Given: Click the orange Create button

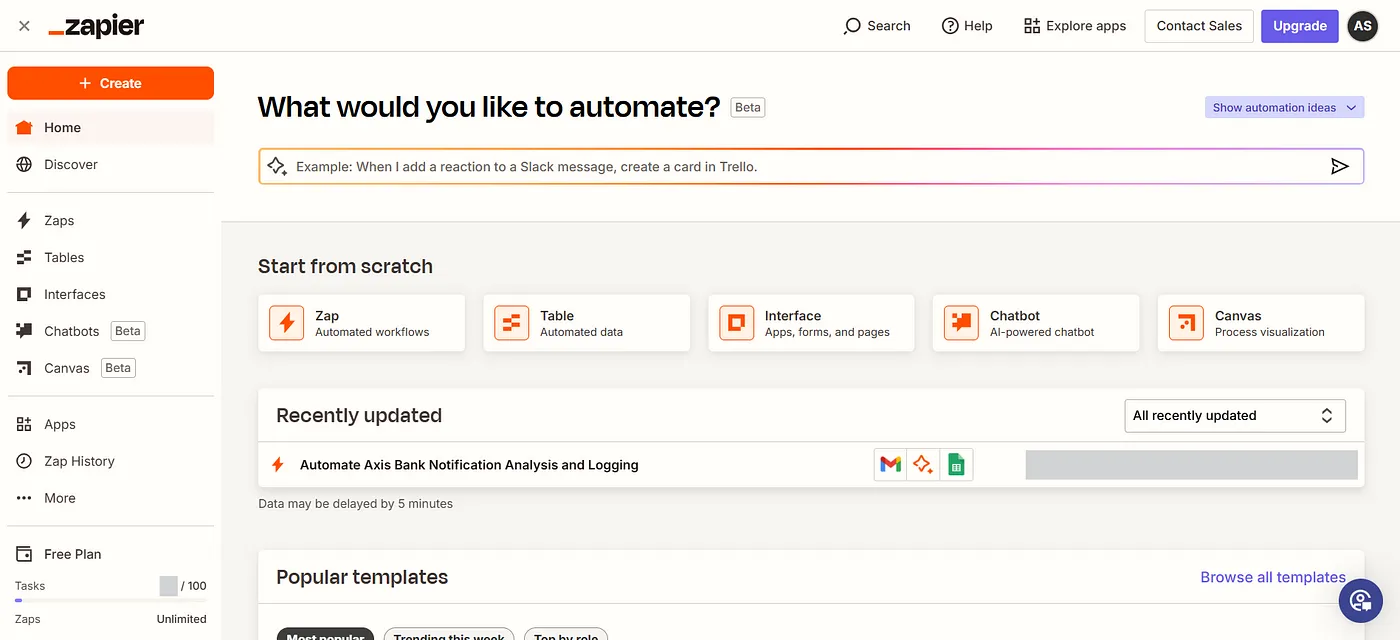Looking at the screenshot, I should [x=110, y=83].
